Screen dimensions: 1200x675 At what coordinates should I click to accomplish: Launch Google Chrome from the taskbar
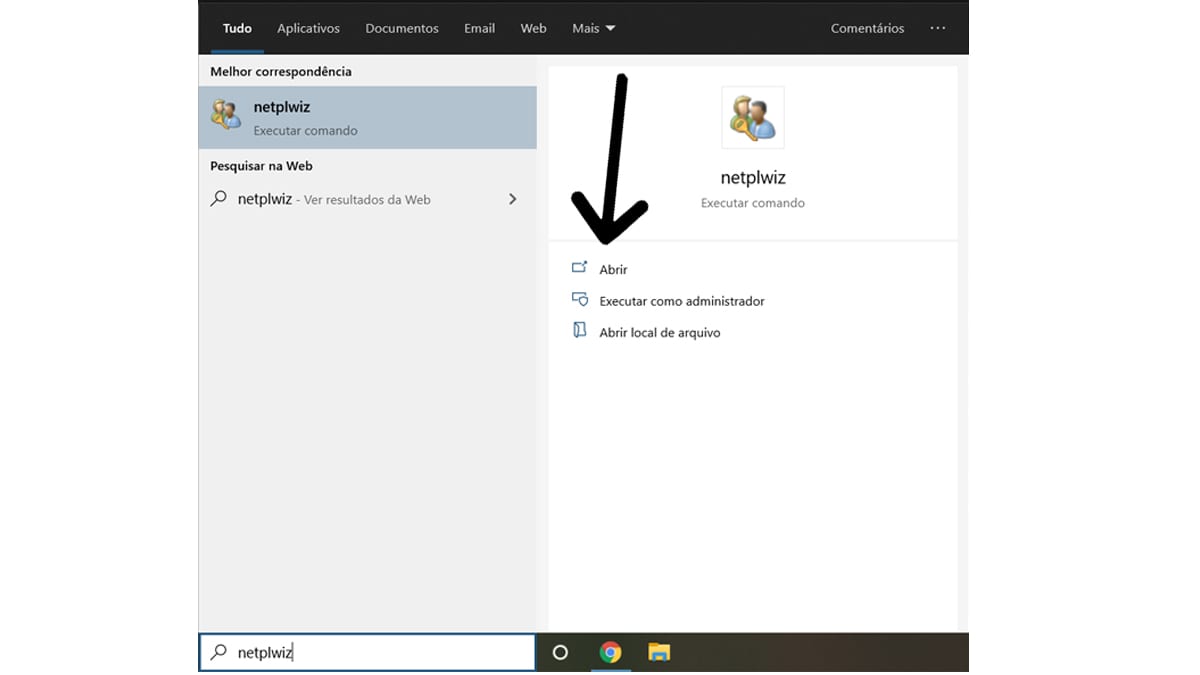(610, 652)
